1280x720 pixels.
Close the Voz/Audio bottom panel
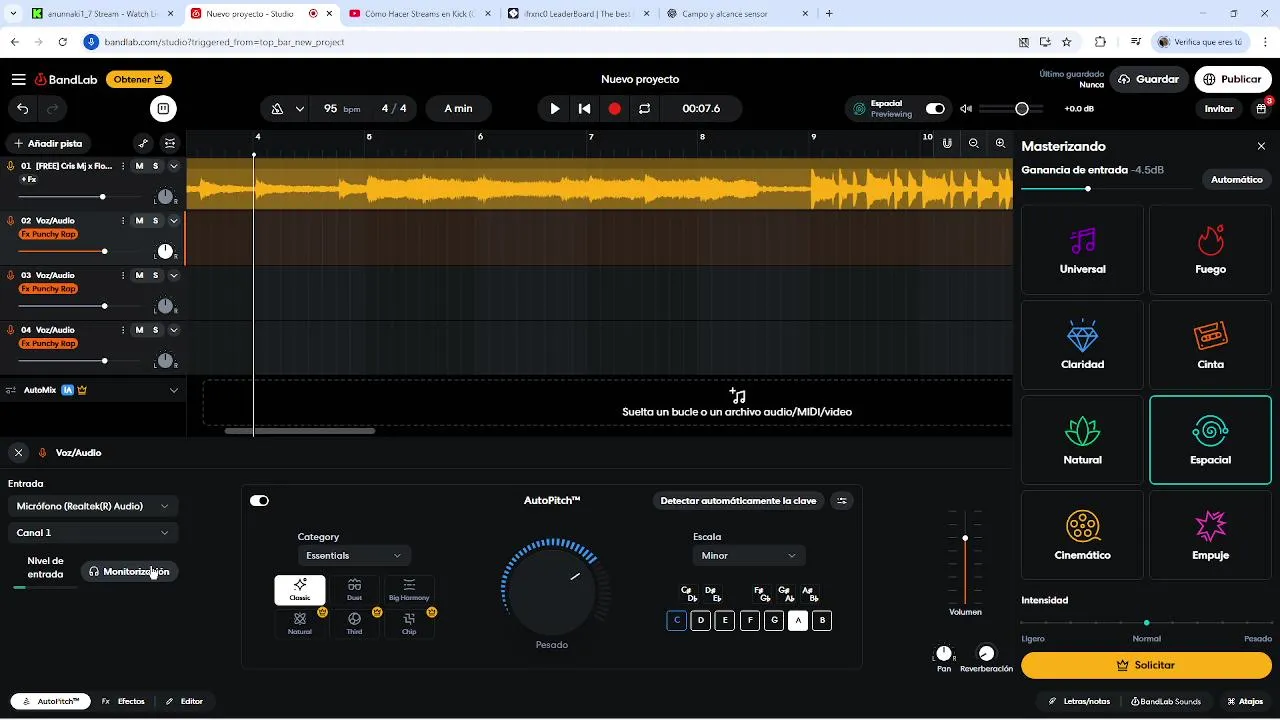pos(19,453)
